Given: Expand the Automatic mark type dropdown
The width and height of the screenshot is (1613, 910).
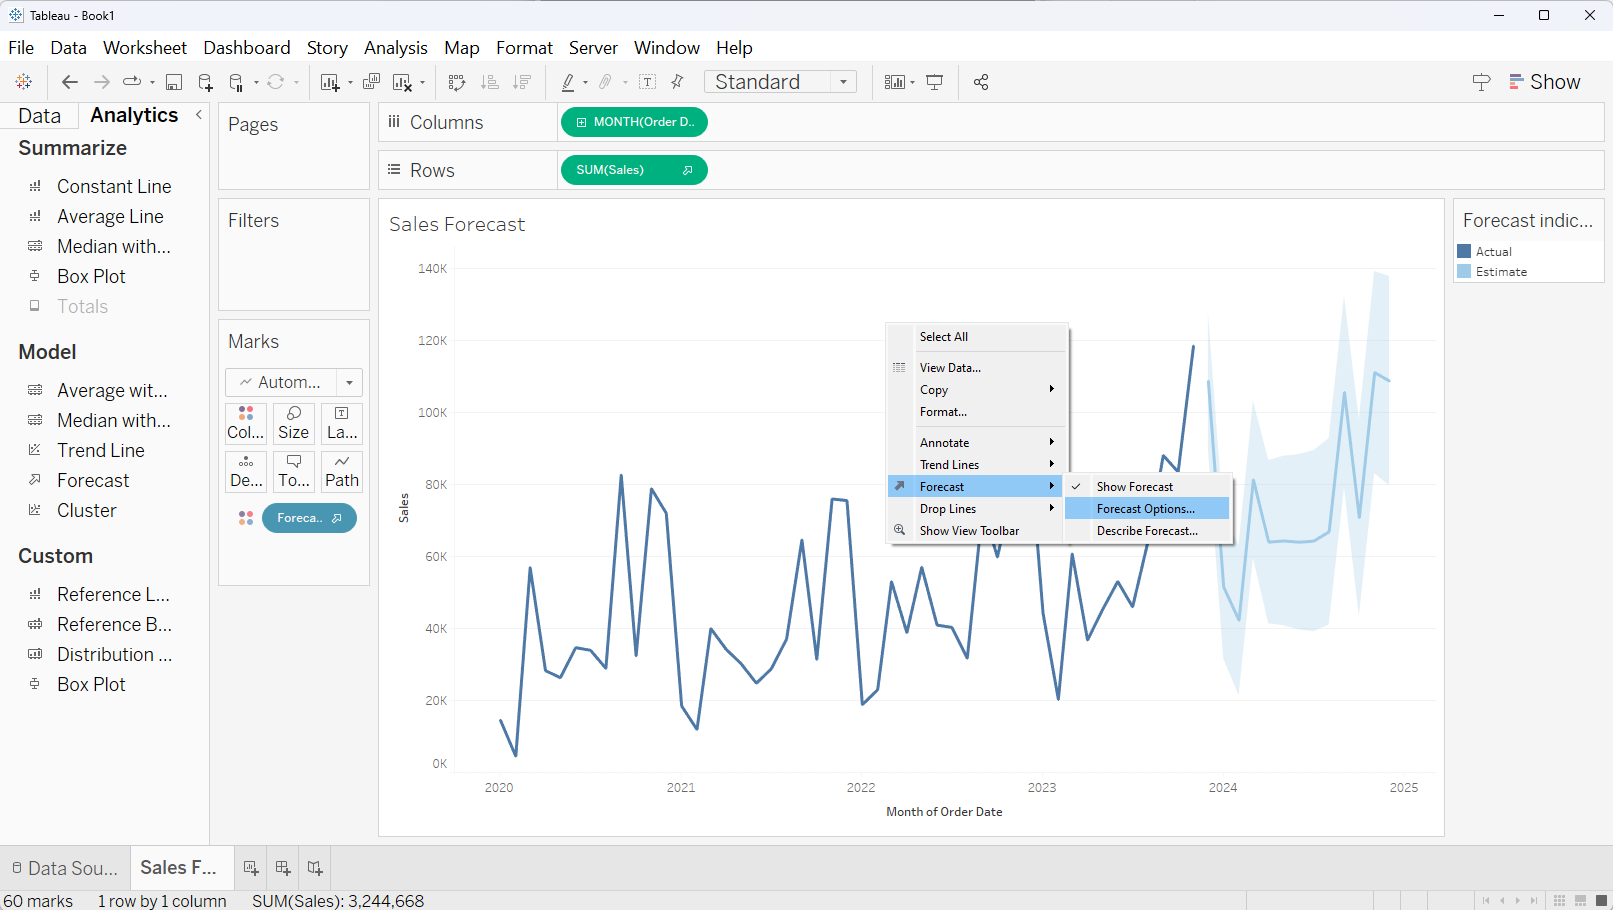Looking at the screenshot, I should 349,382.
